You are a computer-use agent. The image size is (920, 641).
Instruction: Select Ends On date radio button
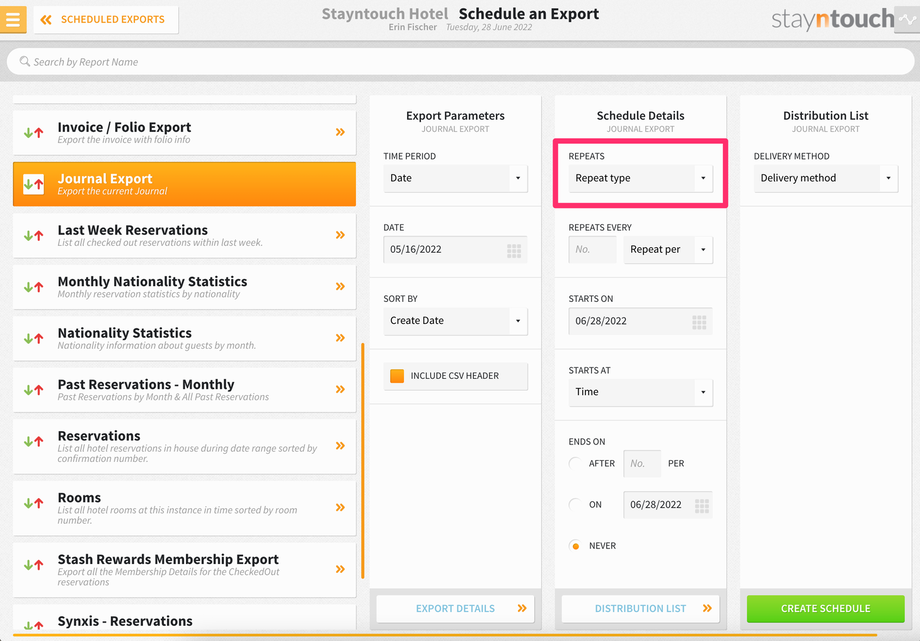pyautogui.click(x=576, y=504)
